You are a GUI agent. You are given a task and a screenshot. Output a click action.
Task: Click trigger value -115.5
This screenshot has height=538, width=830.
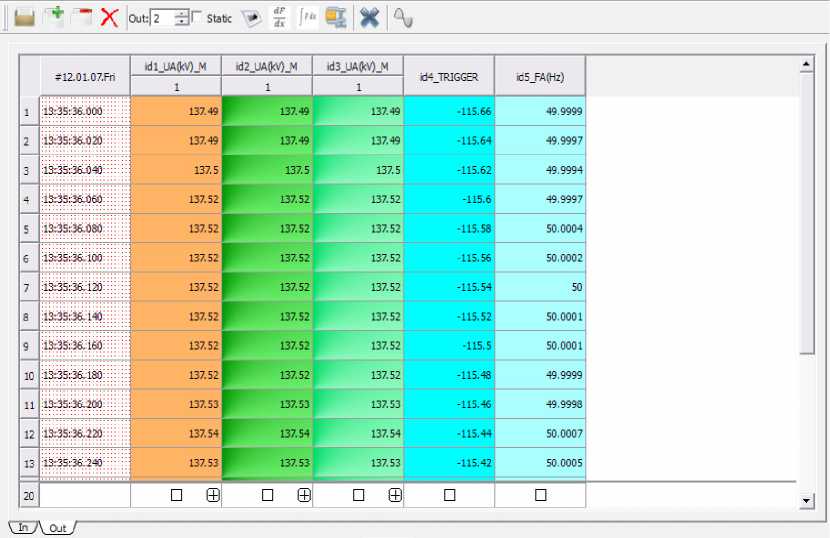pyautogui.click(x=449, y=346)
